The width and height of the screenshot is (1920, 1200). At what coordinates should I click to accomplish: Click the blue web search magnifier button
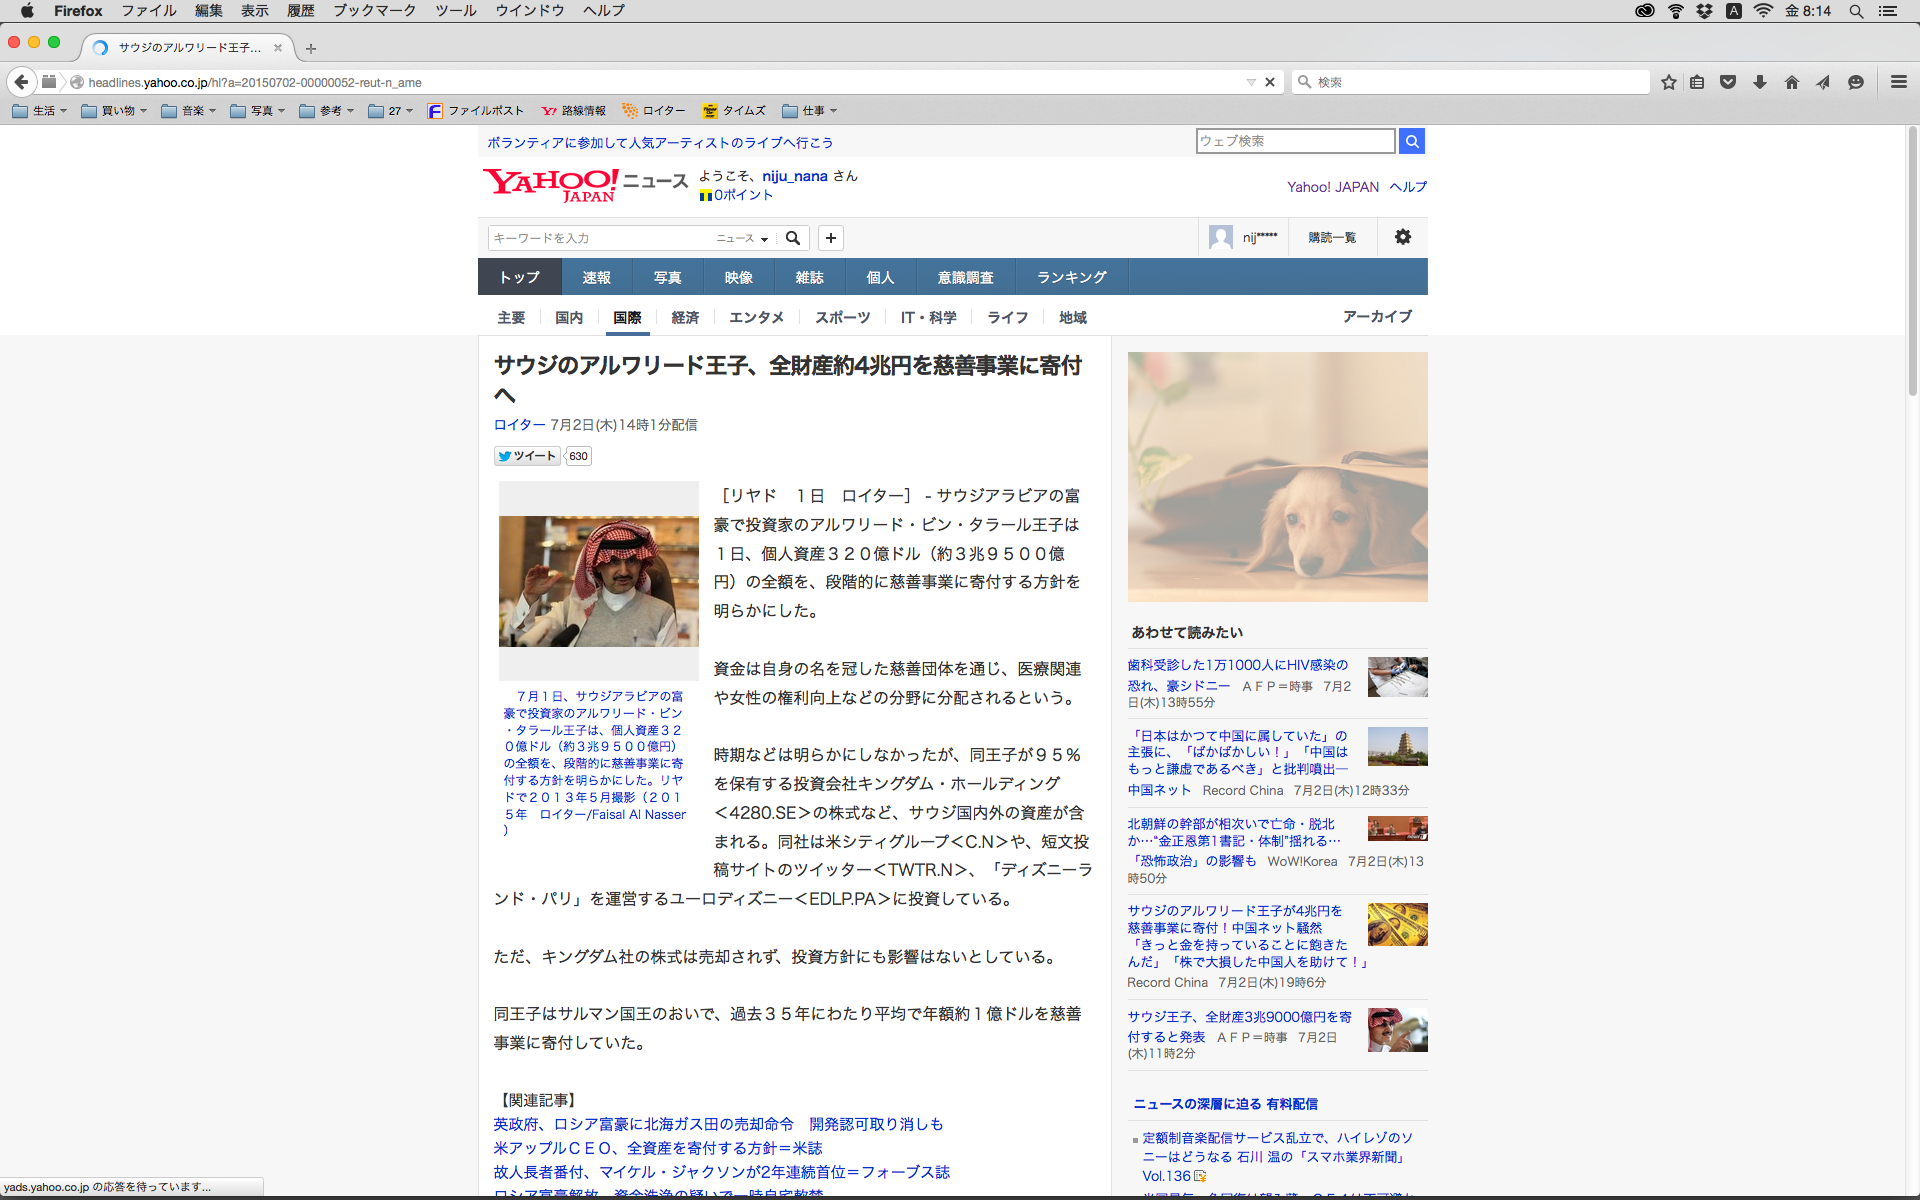coord(1412,141)
